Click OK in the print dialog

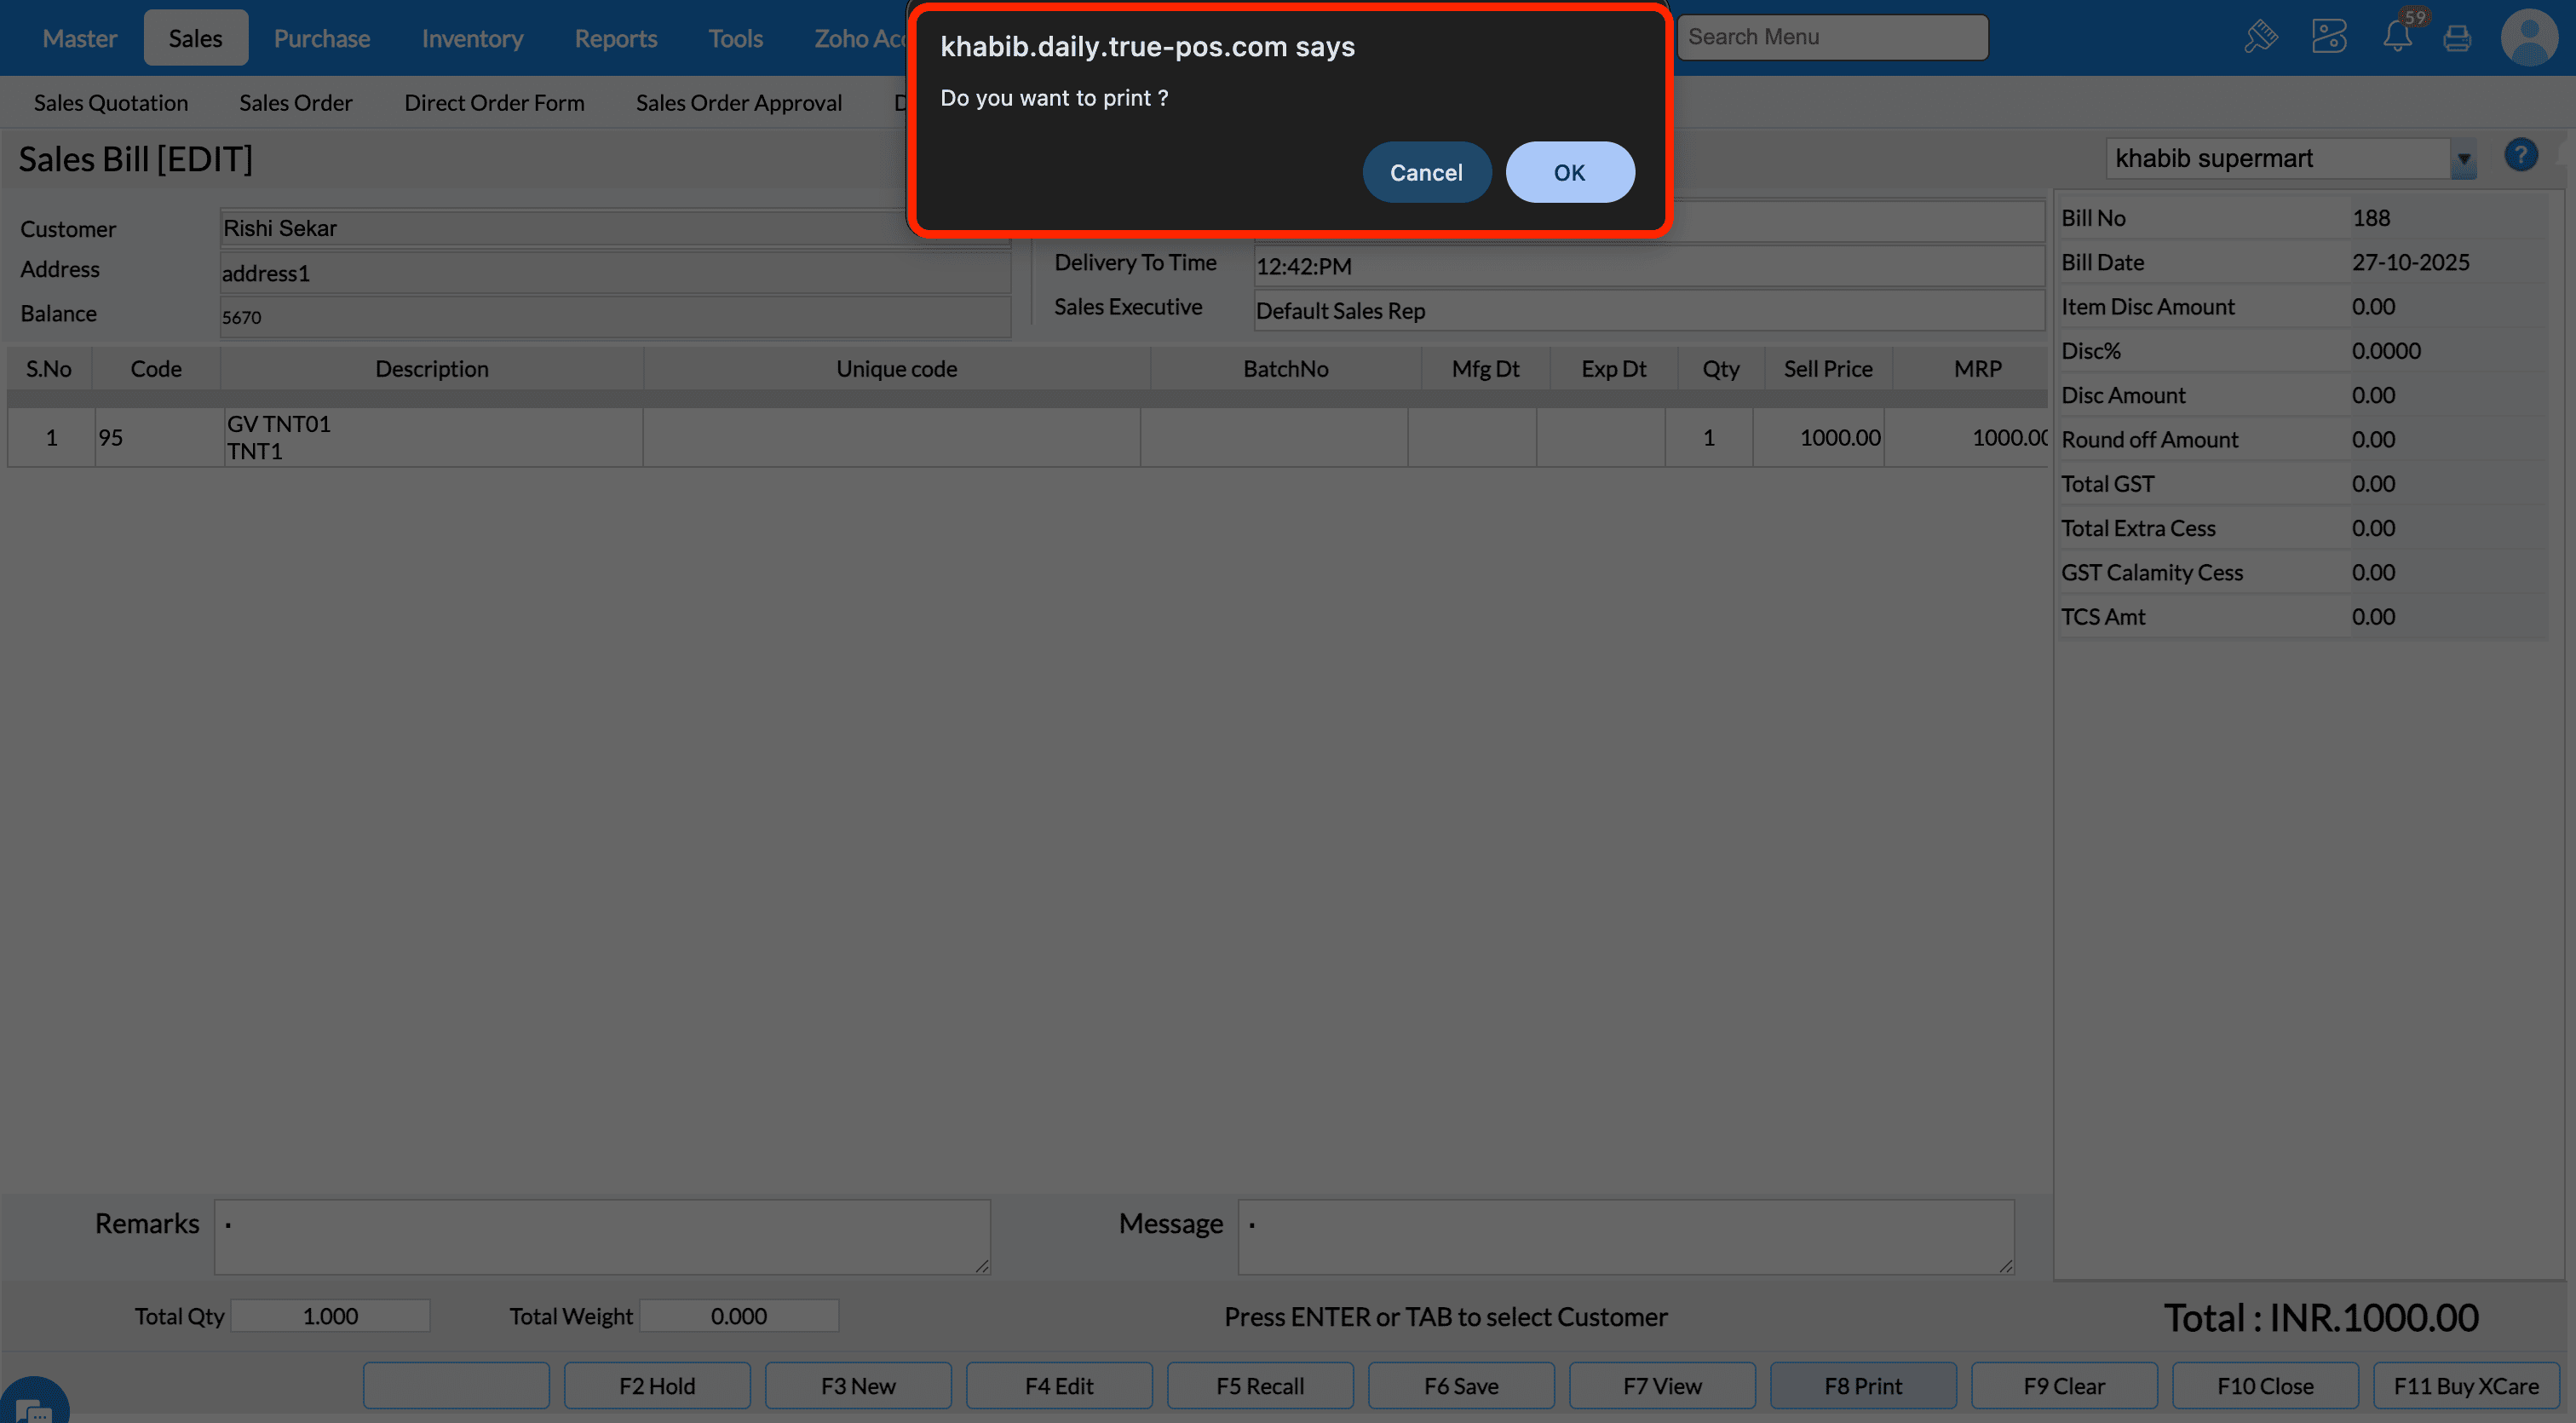[x=1569, y=172]
